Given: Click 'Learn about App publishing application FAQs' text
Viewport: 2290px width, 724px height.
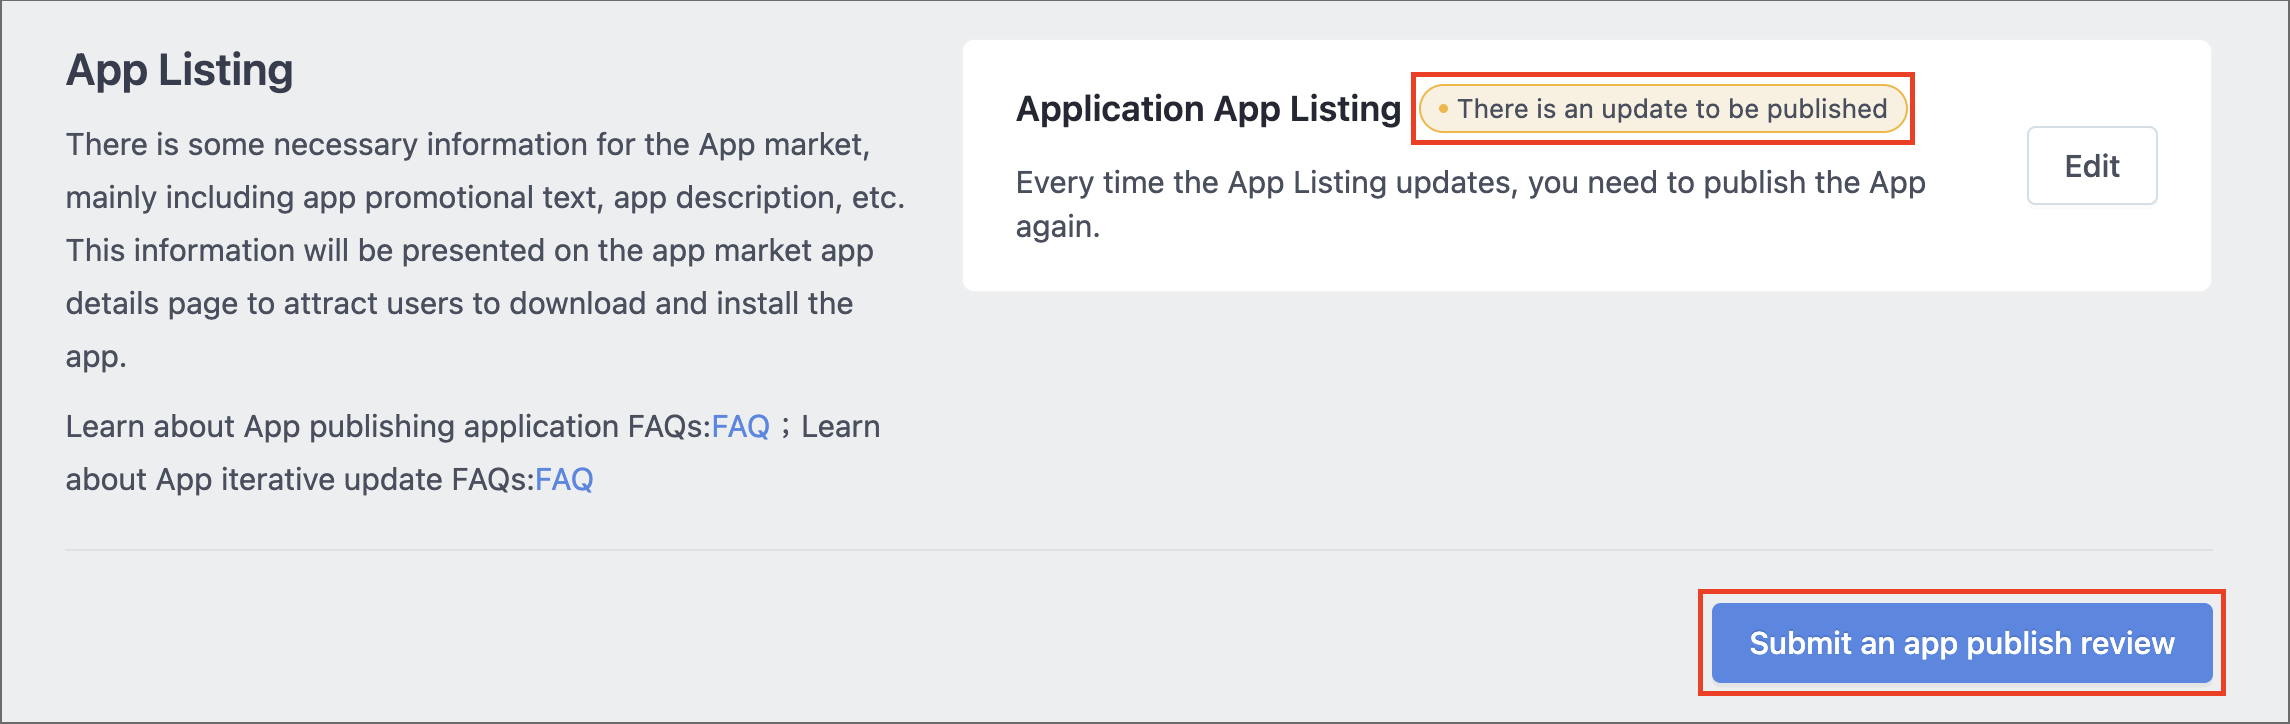Looking at the screenshot, I should click(388, 427).
